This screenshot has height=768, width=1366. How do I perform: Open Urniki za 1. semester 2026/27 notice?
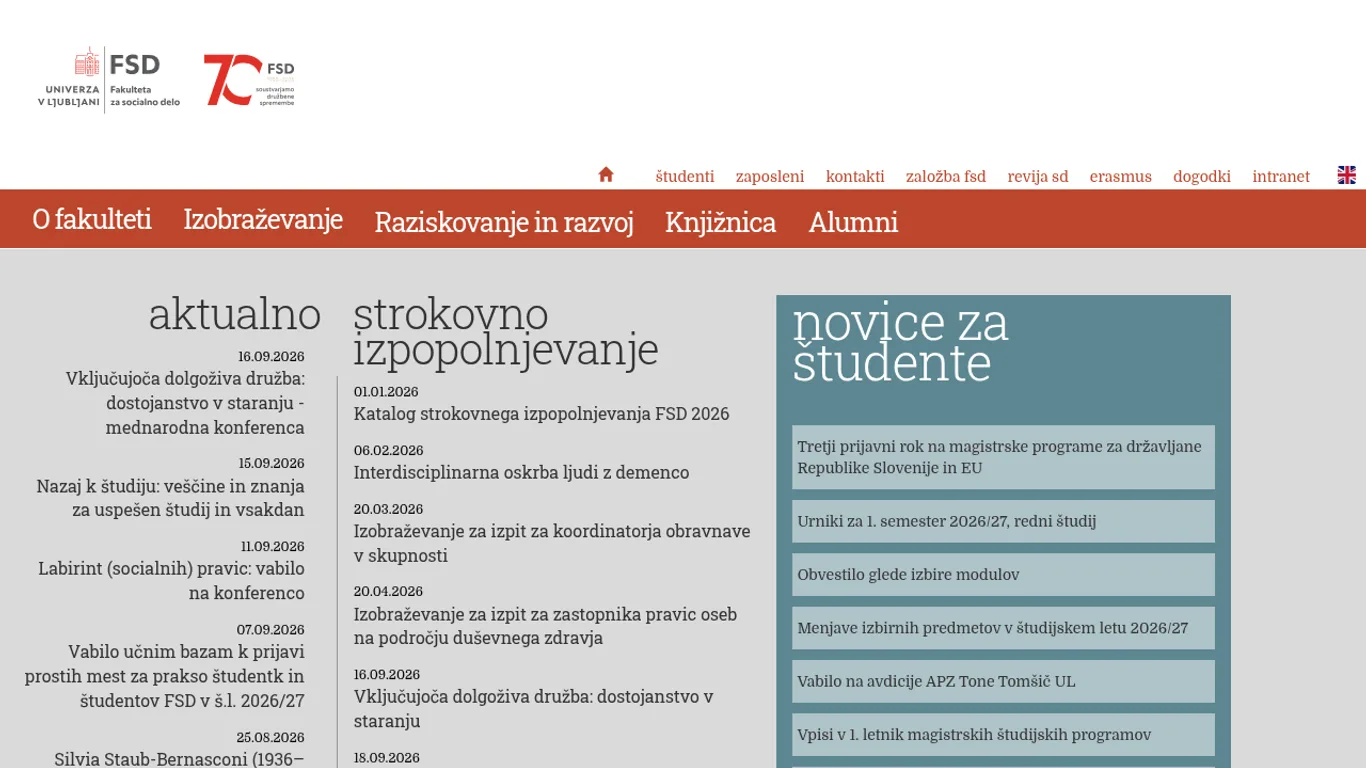tap(1003, 521)
